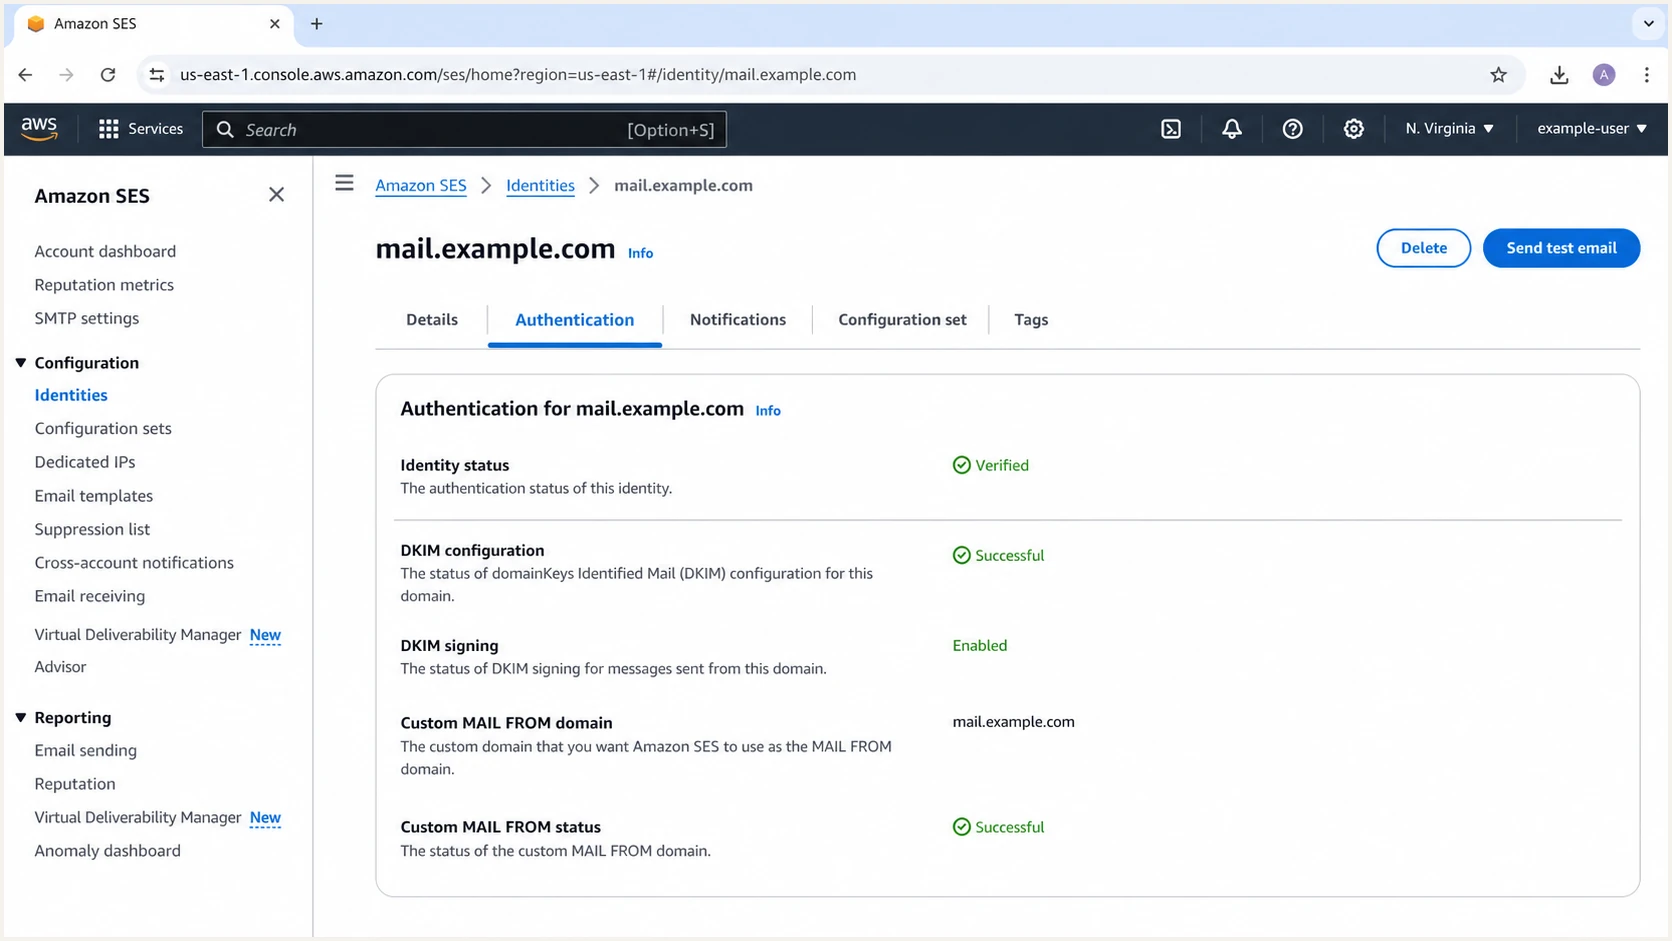The image size is (1672, 941).
Task: Open Account dashboard in sidebar
Action: pos(105,252)
